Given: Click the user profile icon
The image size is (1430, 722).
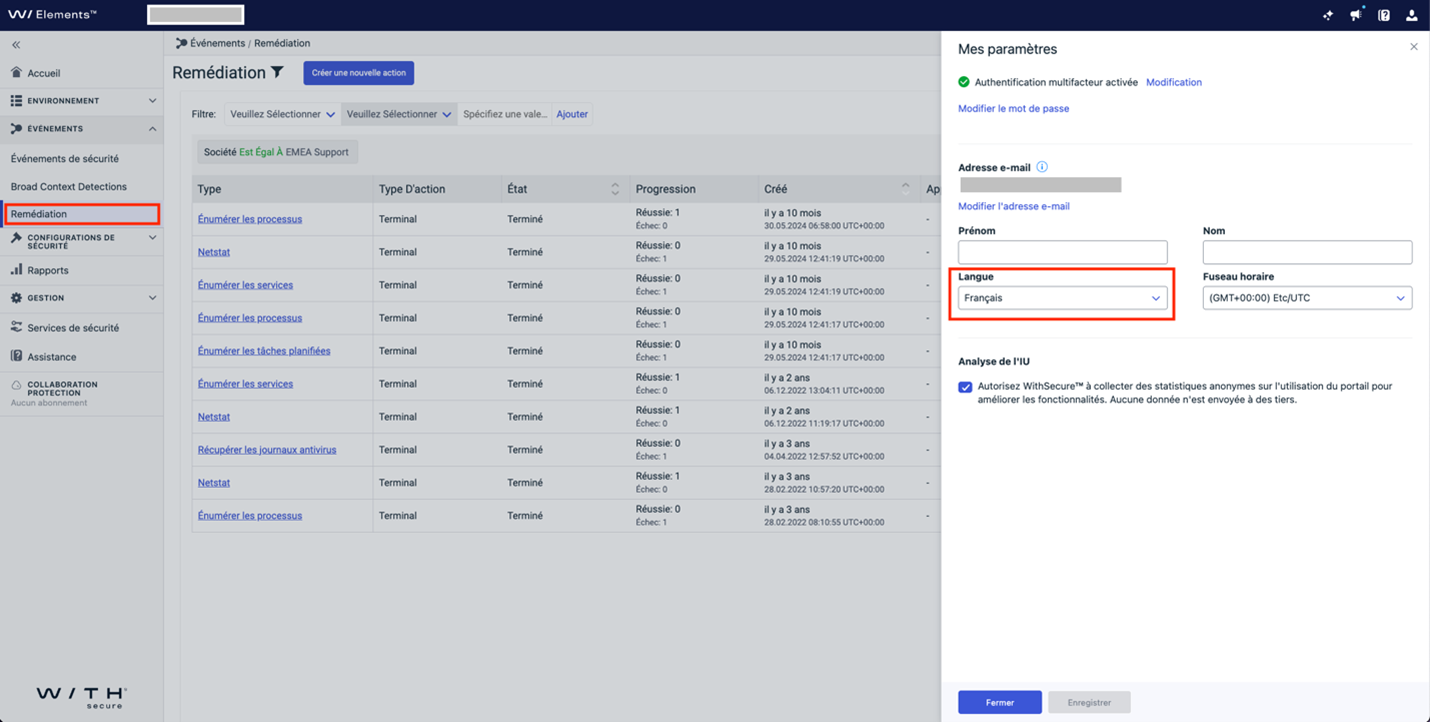Looking at the screenshot, I should pos(1412,15).
